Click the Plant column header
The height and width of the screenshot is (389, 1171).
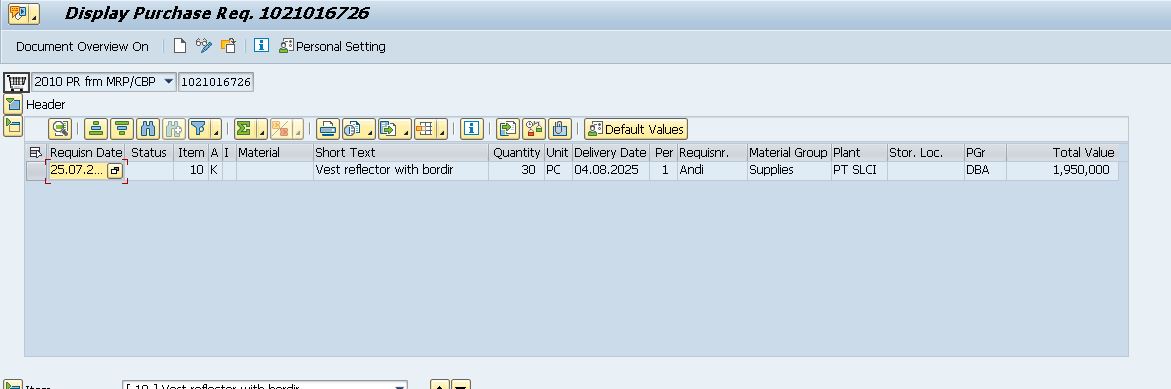860,152
